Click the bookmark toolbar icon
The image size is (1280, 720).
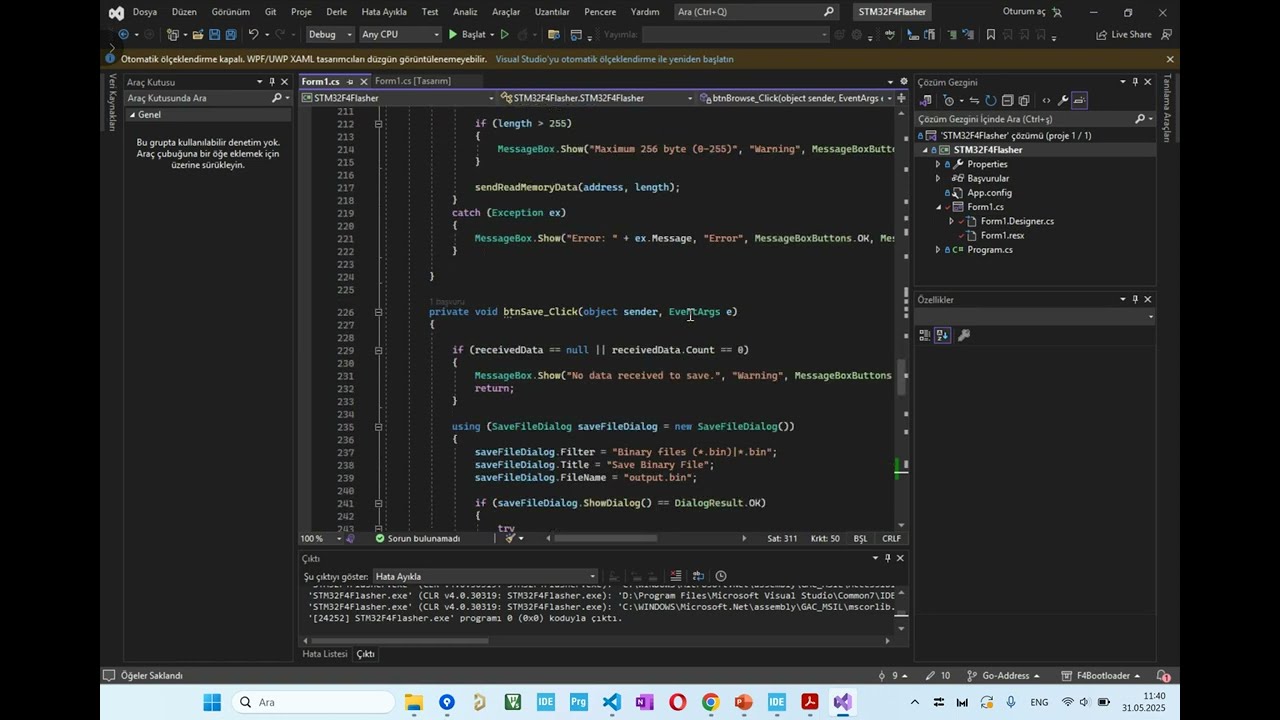click(x=991, y=34)
